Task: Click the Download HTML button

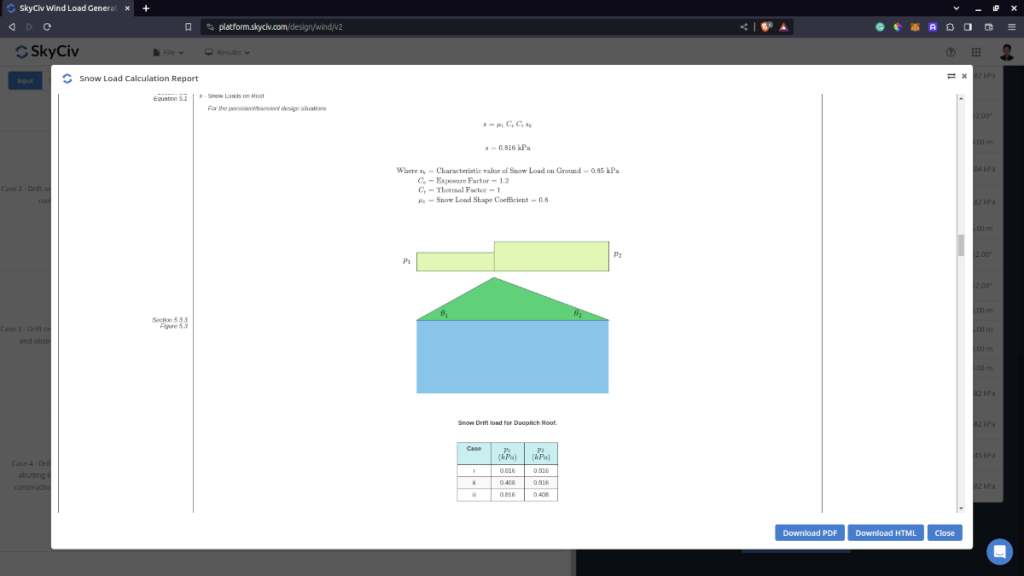Action: point(885,533)
